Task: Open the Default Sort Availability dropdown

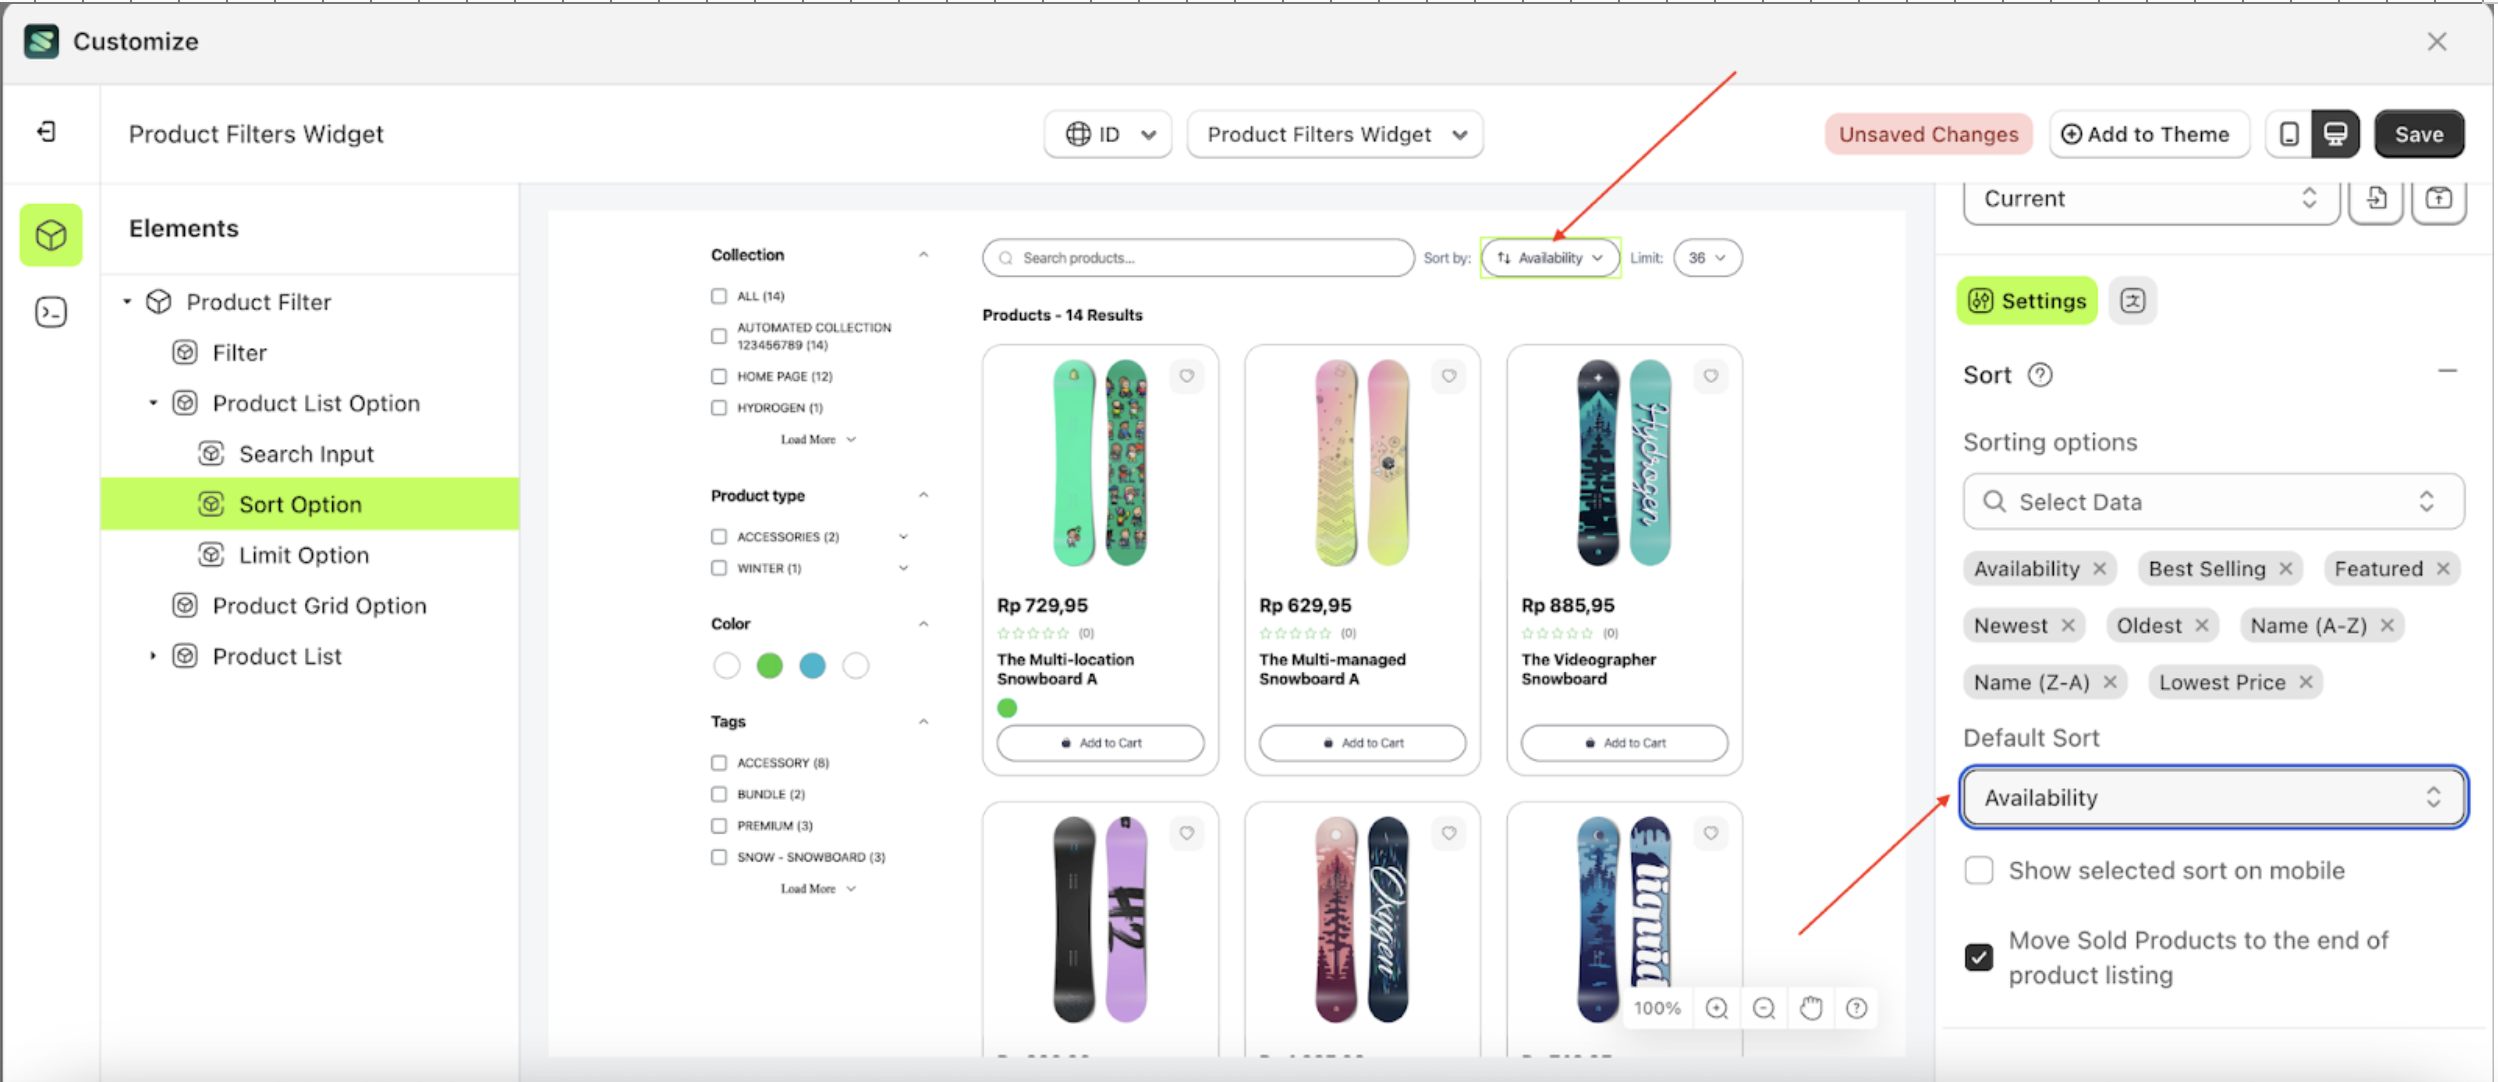Action: (x=2212, y=797)
